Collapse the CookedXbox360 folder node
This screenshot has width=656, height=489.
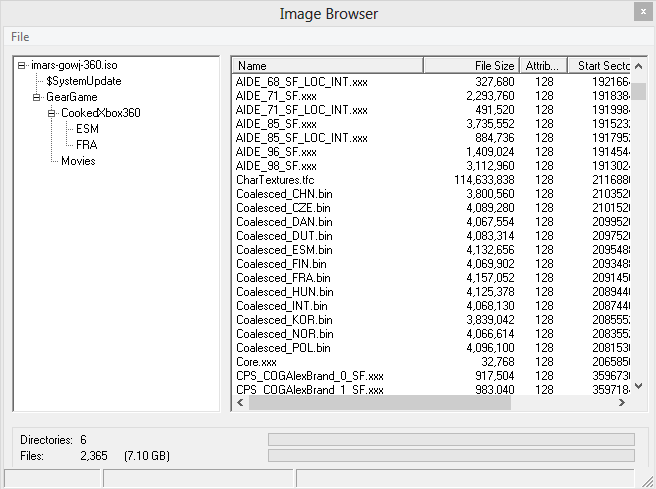(52, 113)
